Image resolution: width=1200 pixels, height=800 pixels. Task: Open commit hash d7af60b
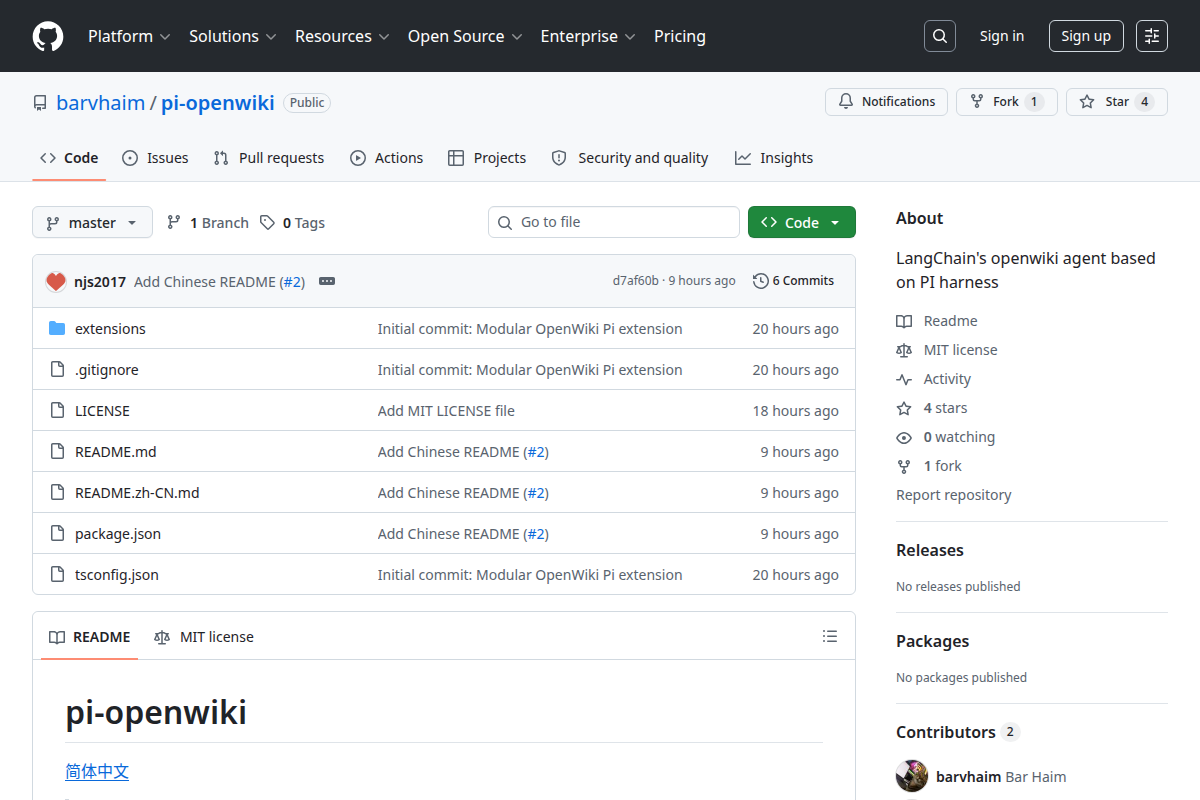click(636, 281)
